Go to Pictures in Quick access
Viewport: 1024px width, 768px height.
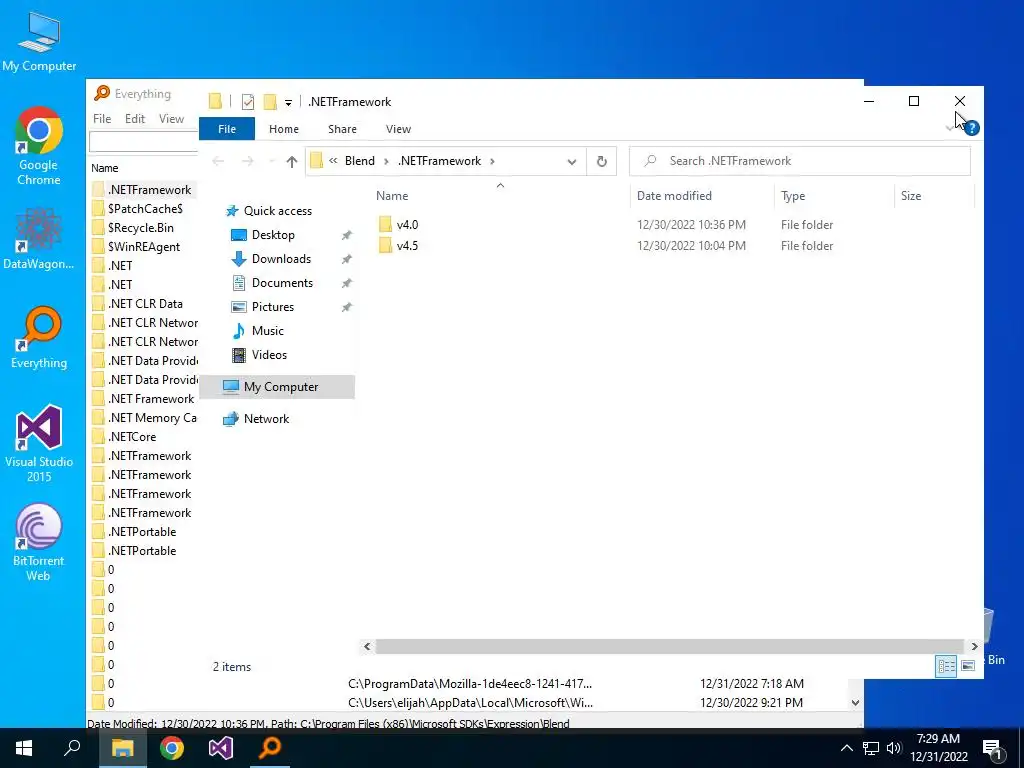pyautogui.click(x=272, y=307)
